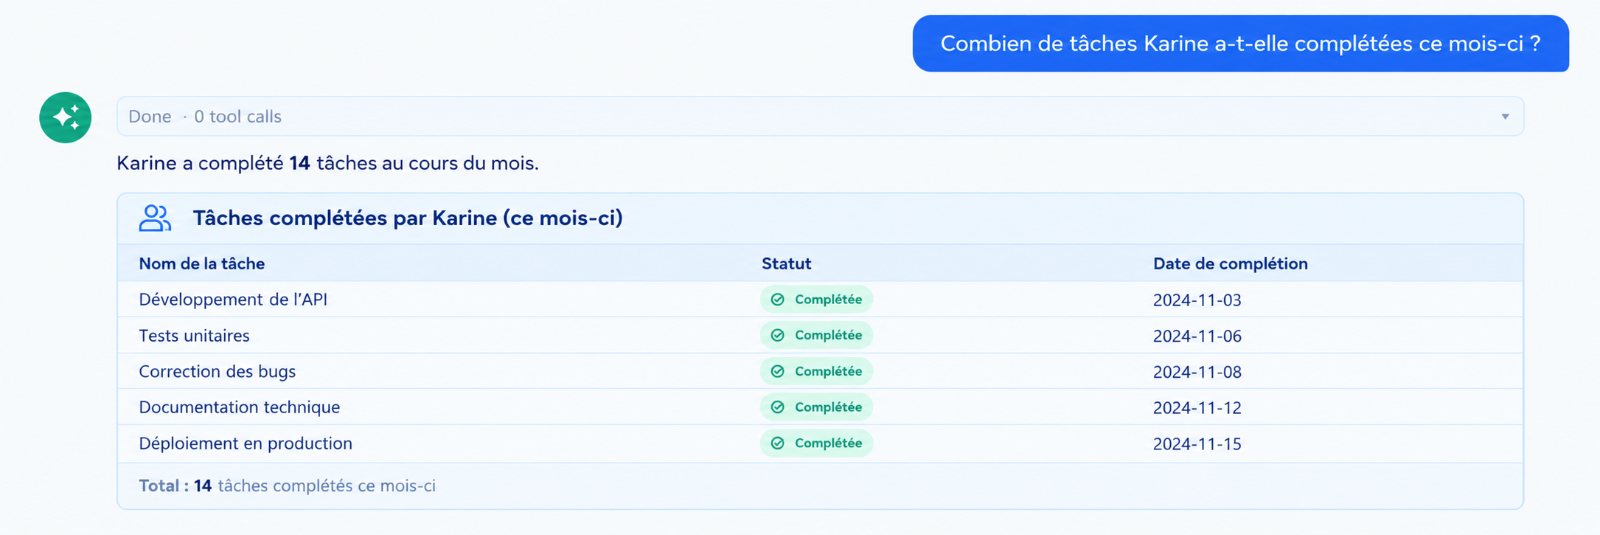Select the 'Correction des bugs' task name
Screen dimensions: 1600x535
[217, 372]
